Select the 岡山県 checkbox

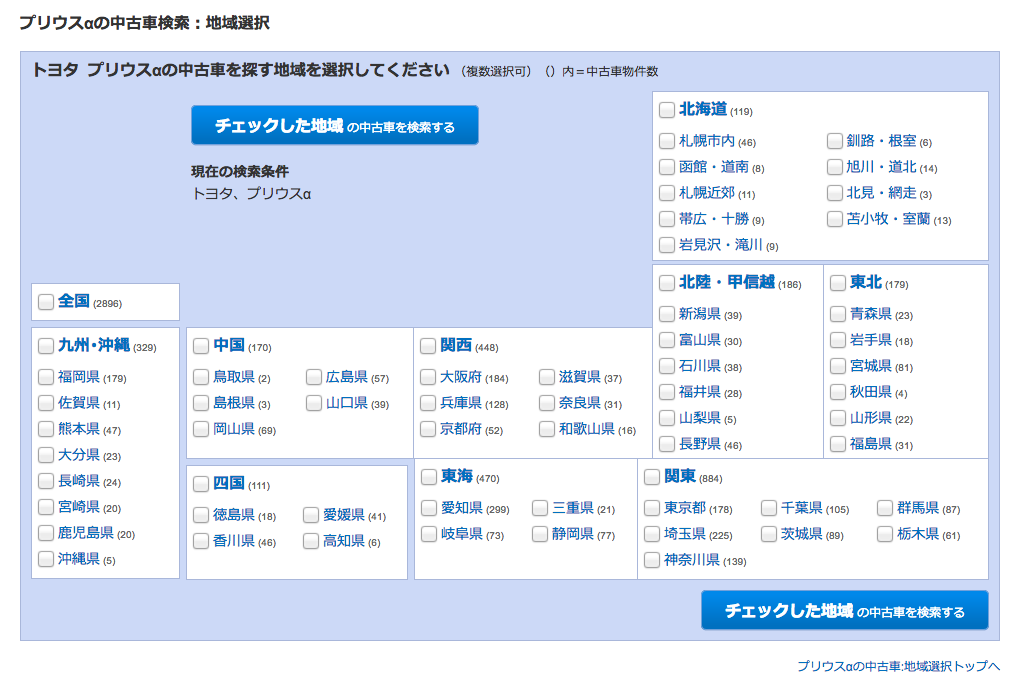tap(201, 429)
